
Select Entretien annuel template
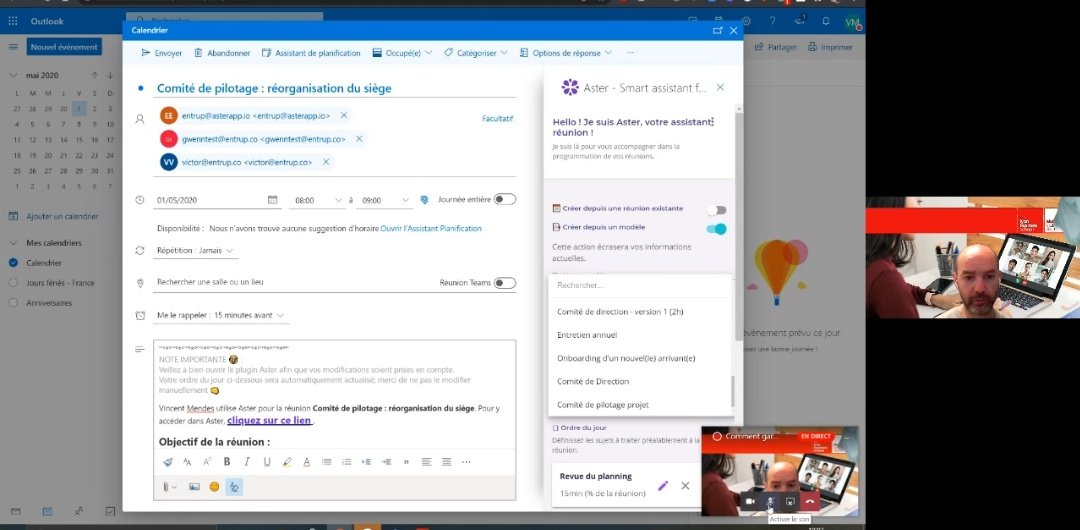click(640, 335)
